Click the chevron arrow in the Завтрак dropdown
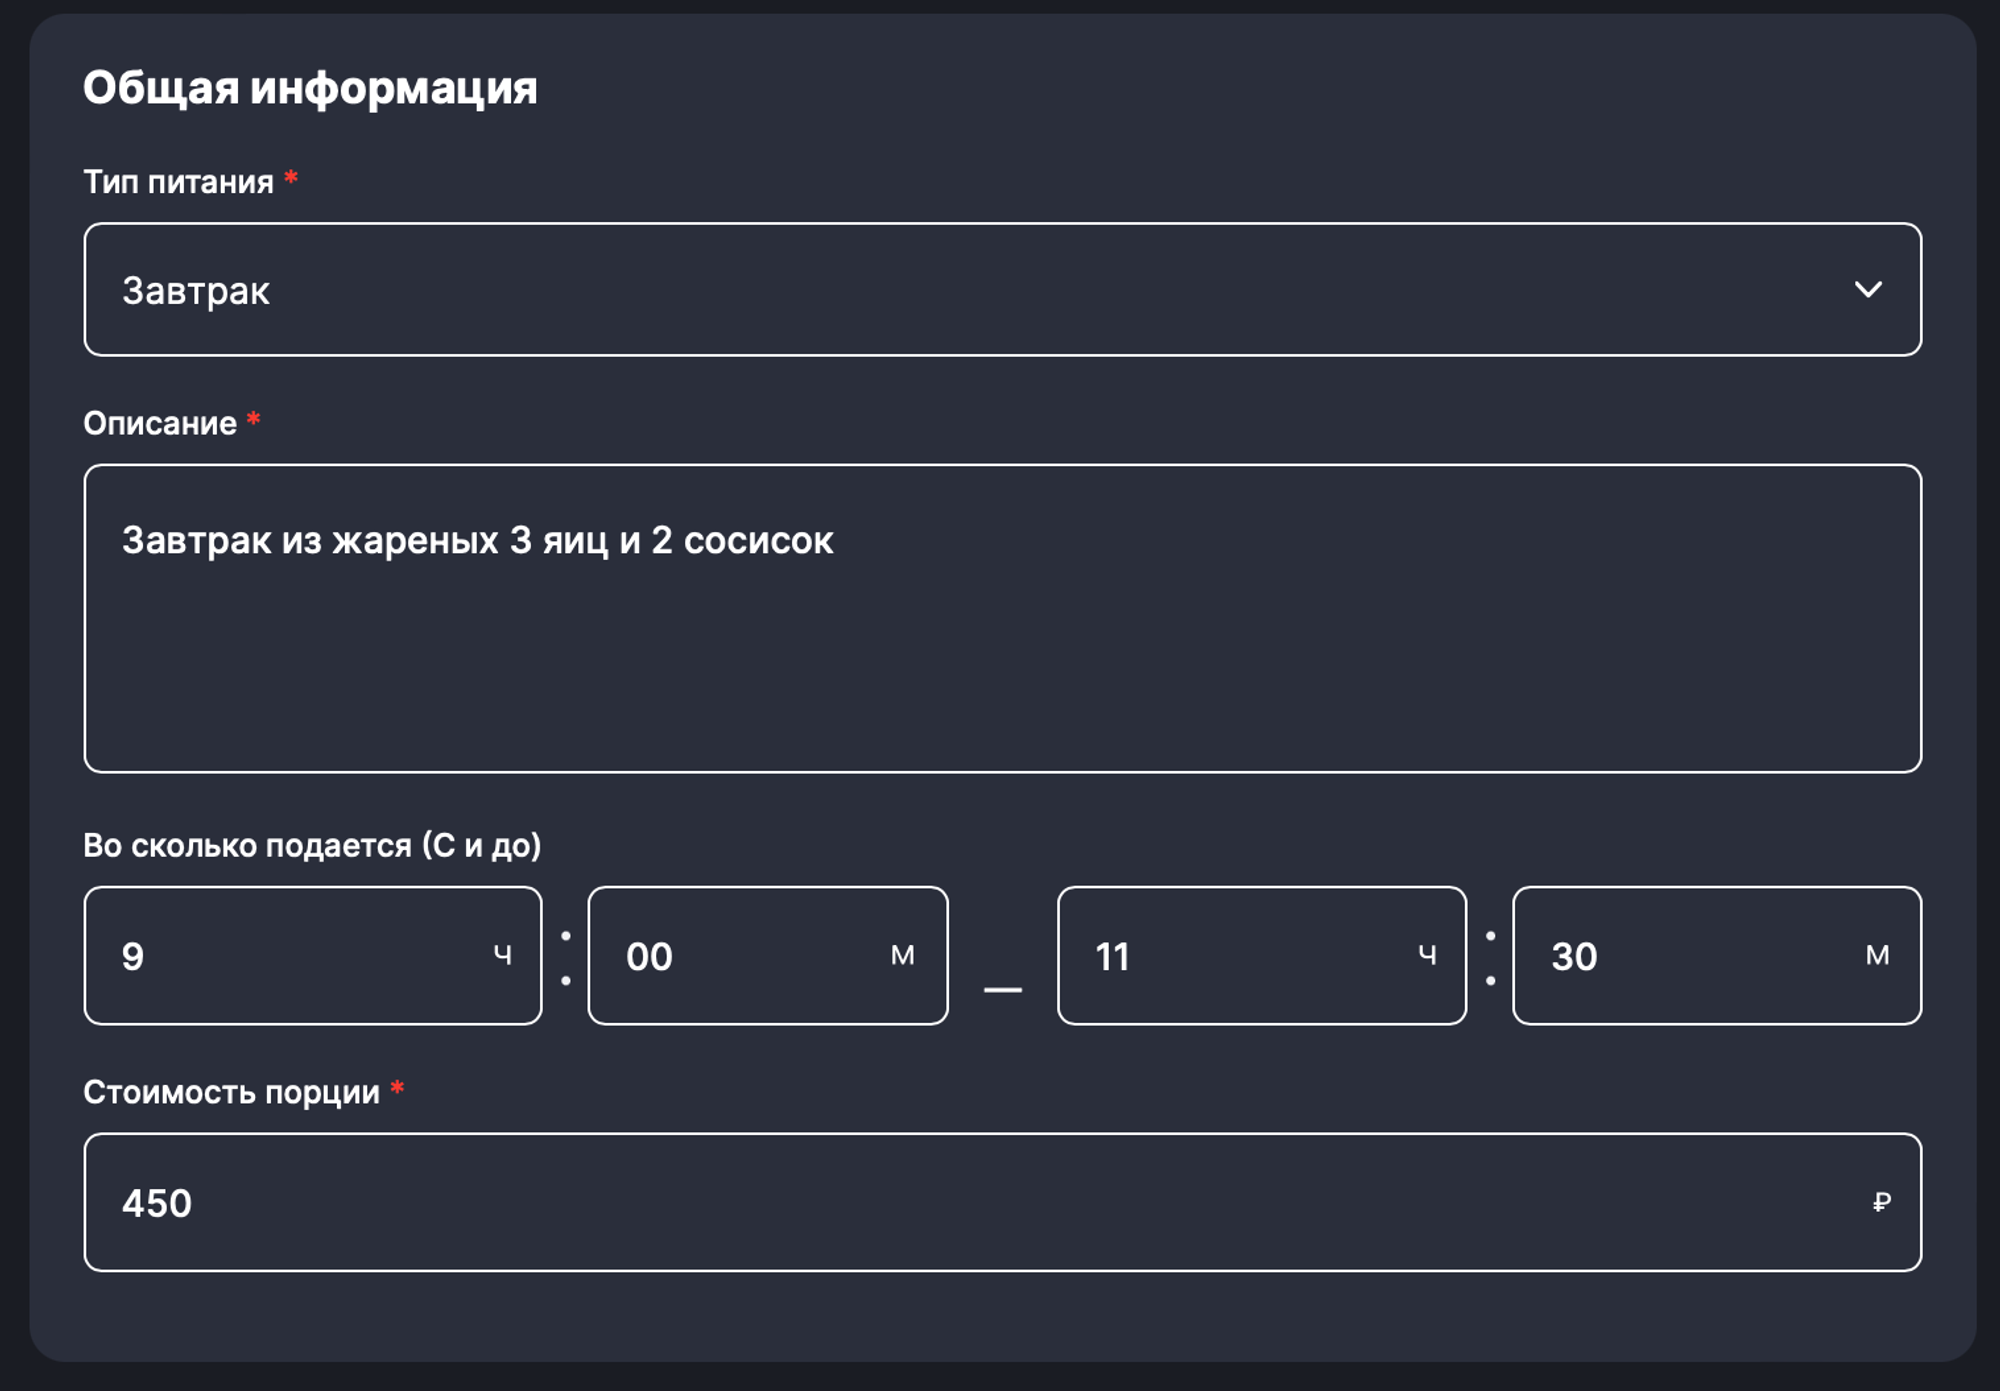Image resolution: width=2000 pixels, height=1391 pixels. [1867, 290]
